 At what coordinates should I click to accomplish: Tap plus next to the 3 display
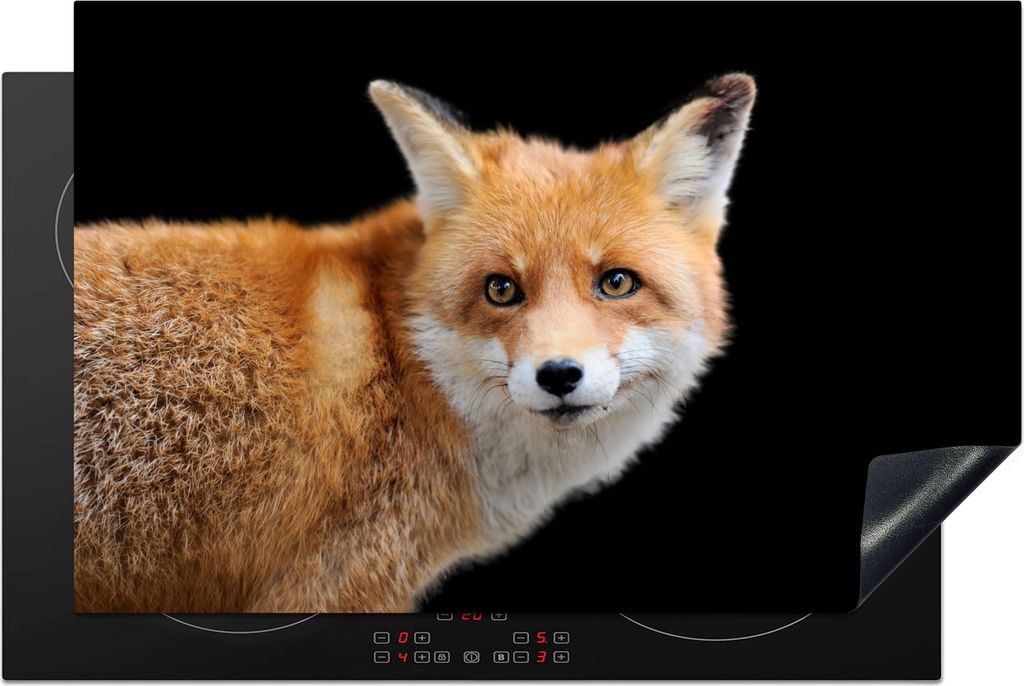point(561,657)
